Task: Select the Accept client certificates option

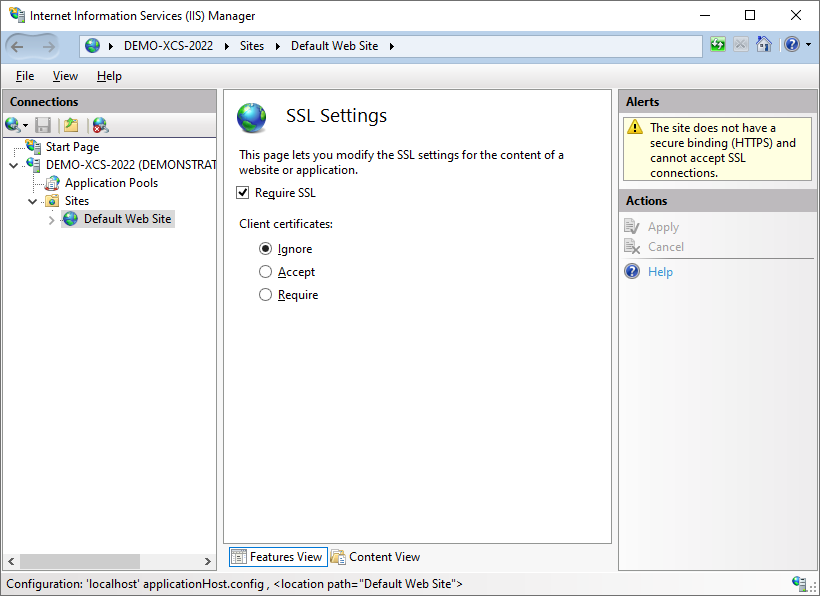Action: click(266, 272)
